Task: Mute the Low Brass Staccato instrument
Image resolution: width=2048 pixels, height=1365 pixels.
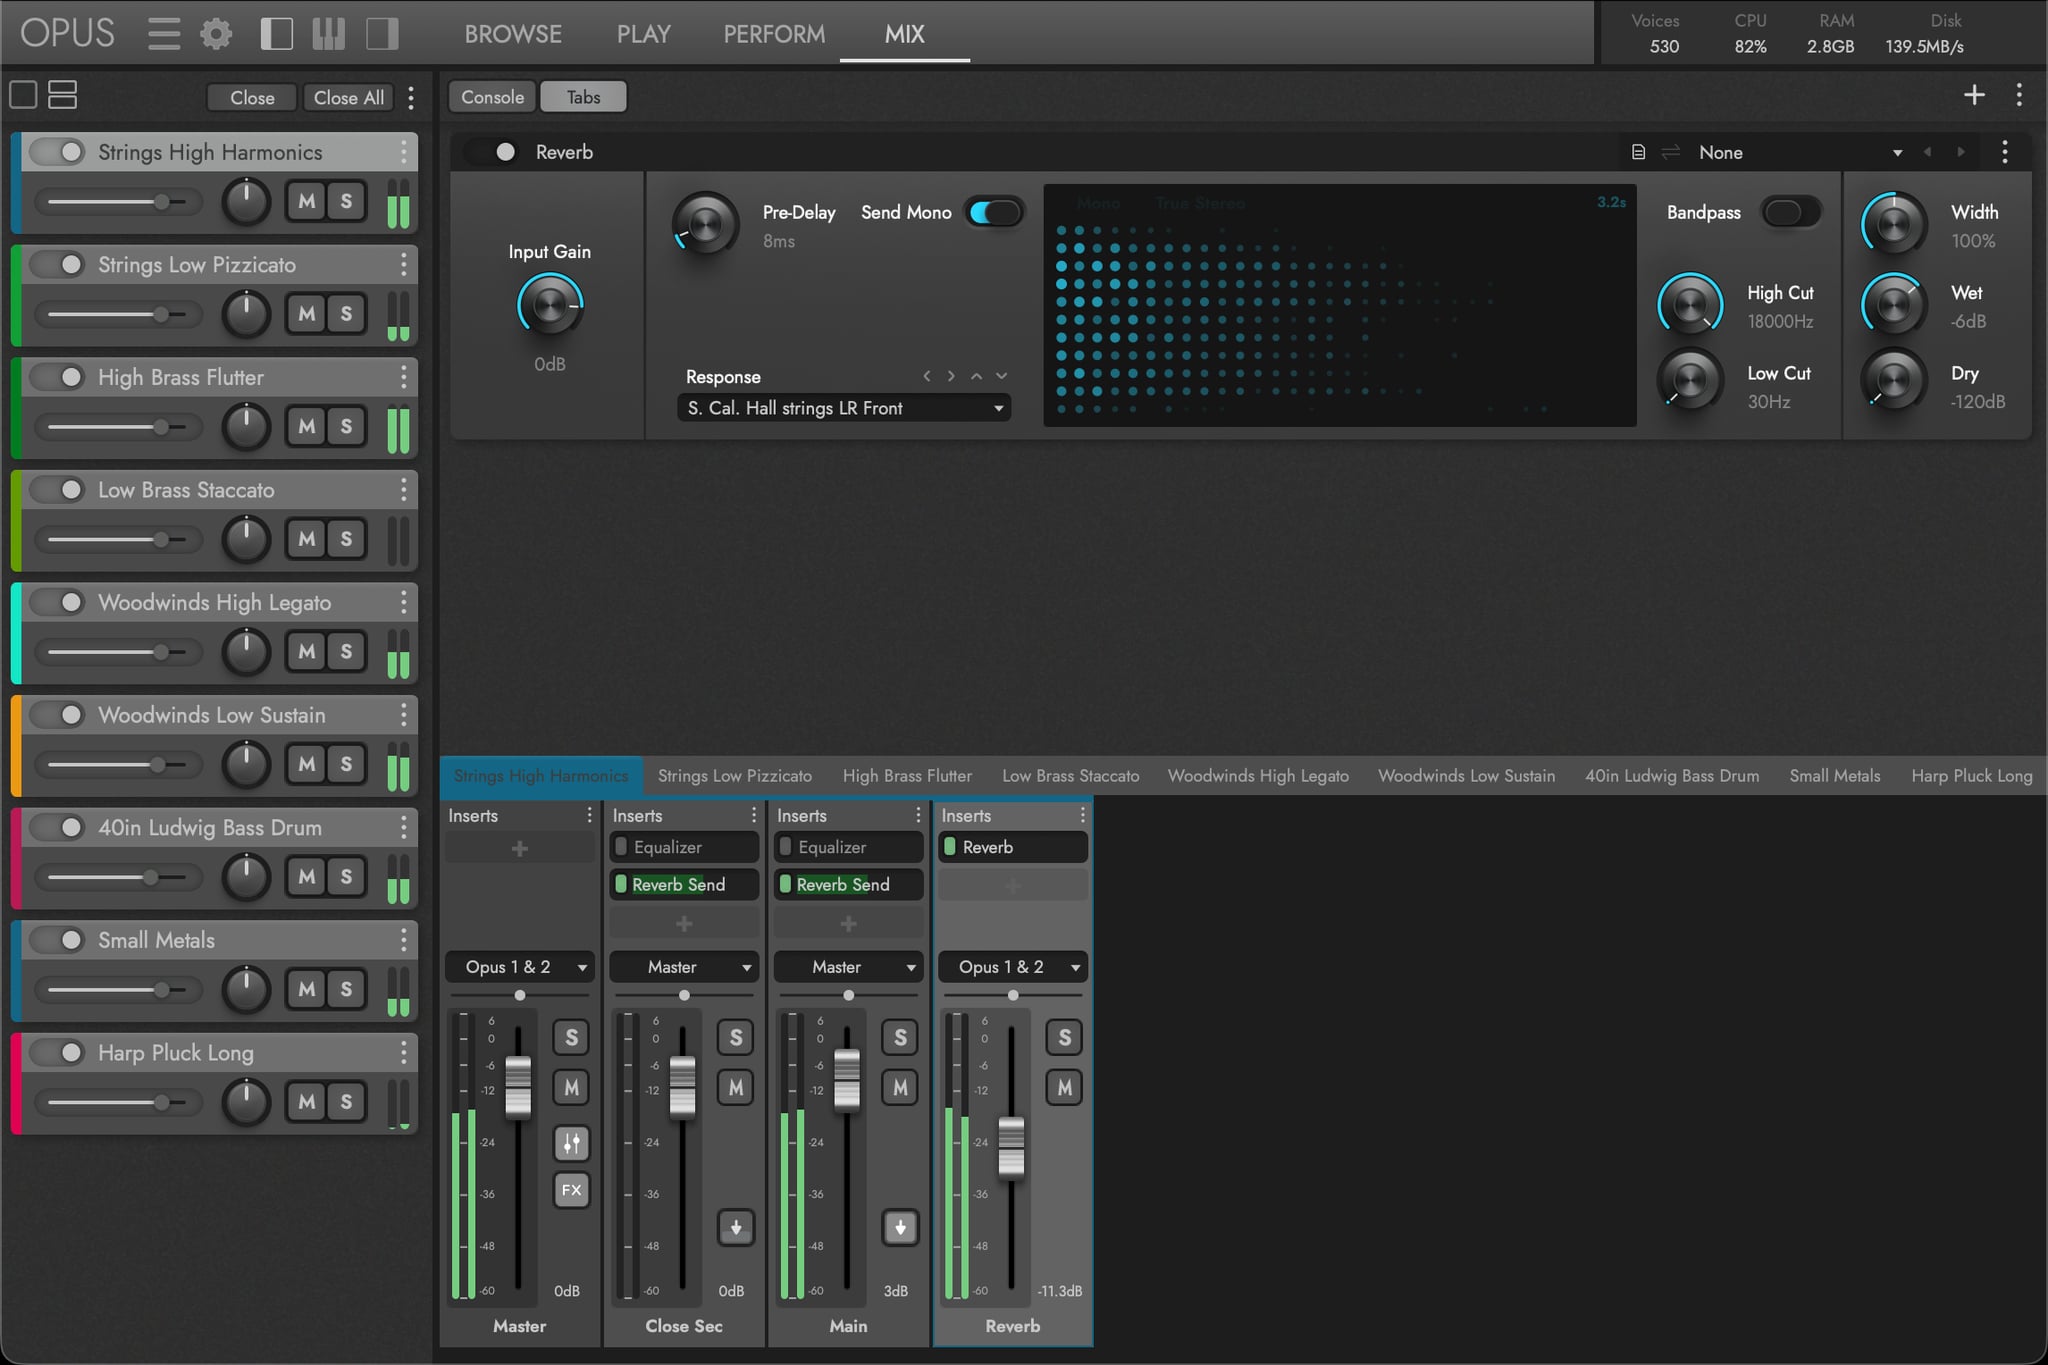Action: (307, 539)
